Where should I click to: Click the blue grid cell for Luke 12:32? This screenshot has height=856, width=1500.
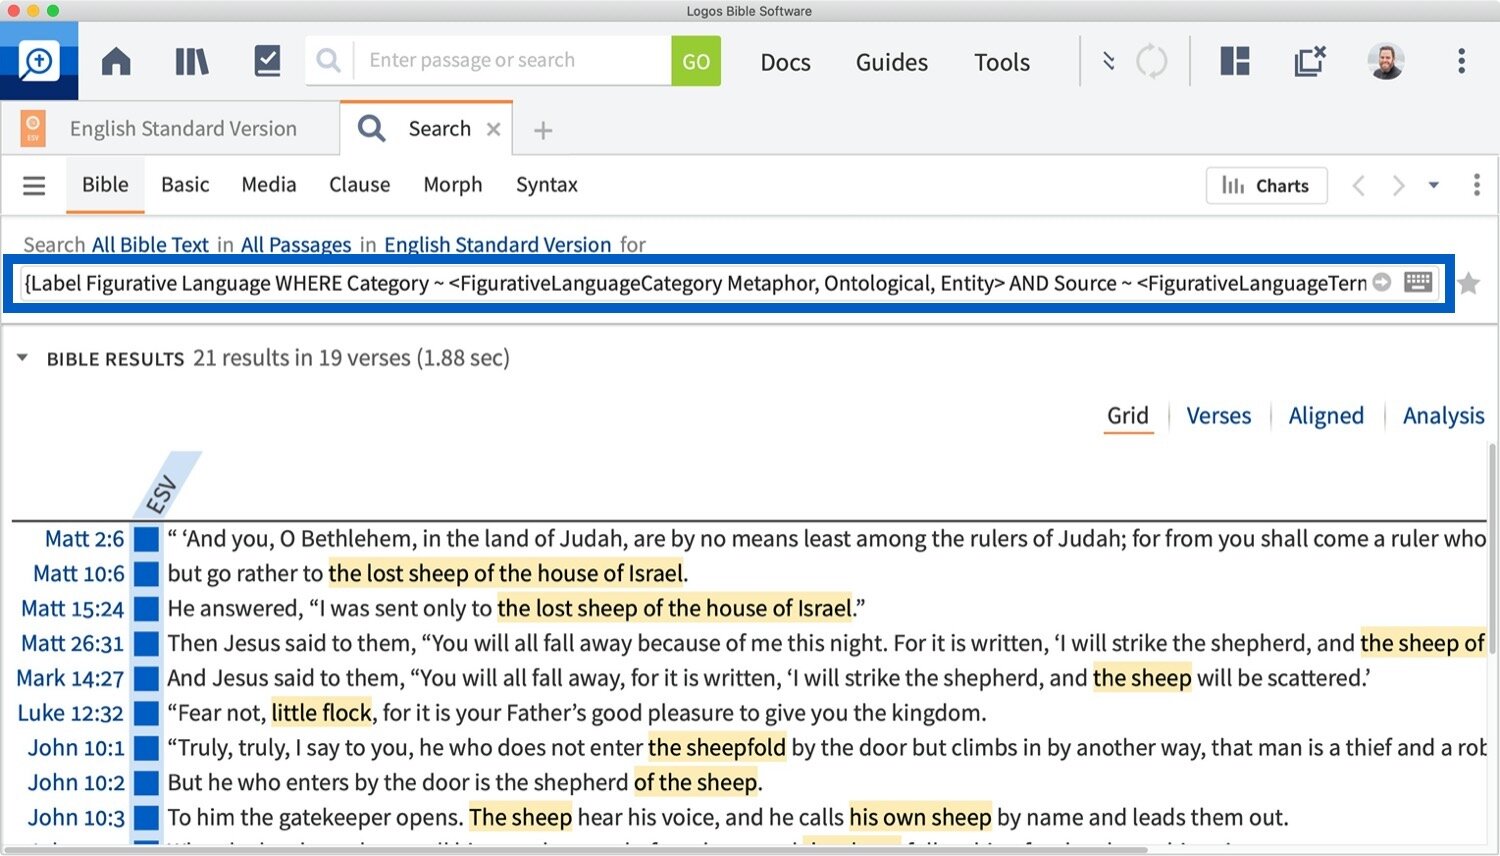[x=147, y=714]
